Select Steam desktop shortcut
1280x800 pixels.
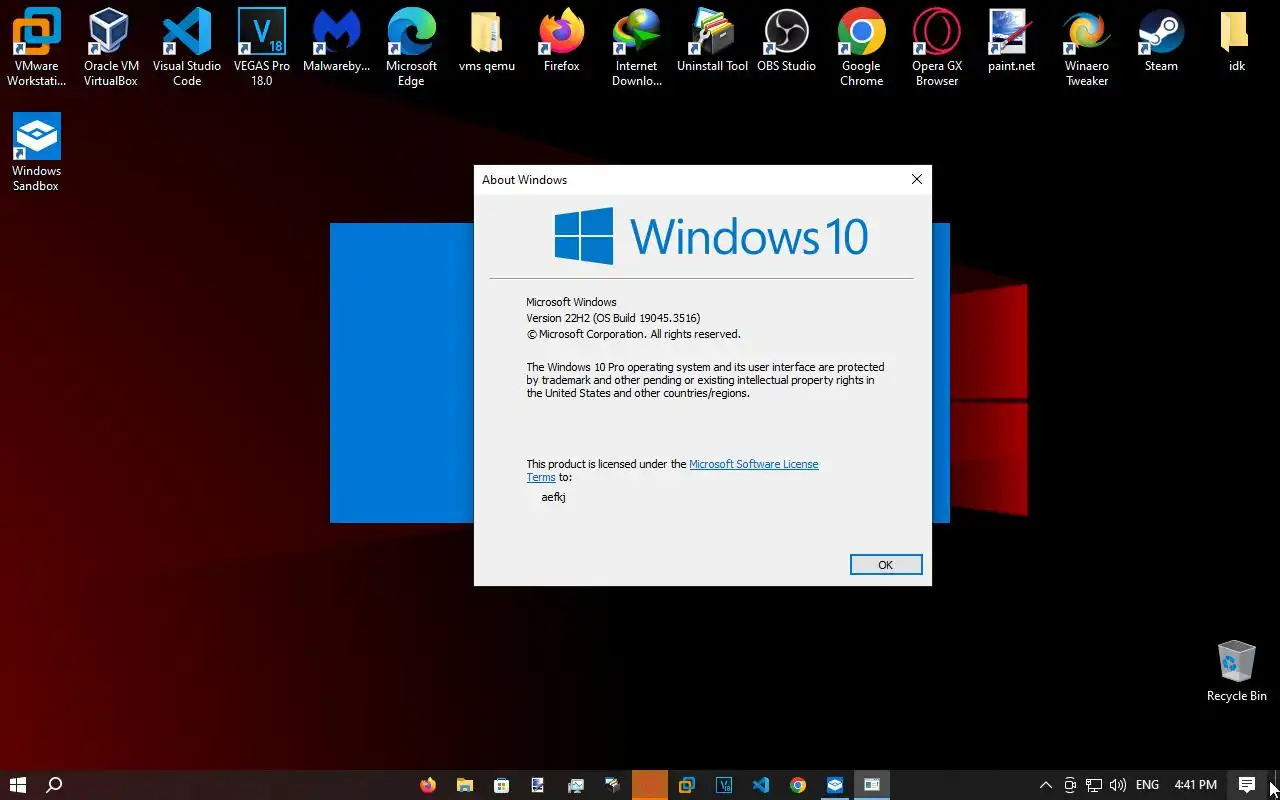tap(1161, 41)
